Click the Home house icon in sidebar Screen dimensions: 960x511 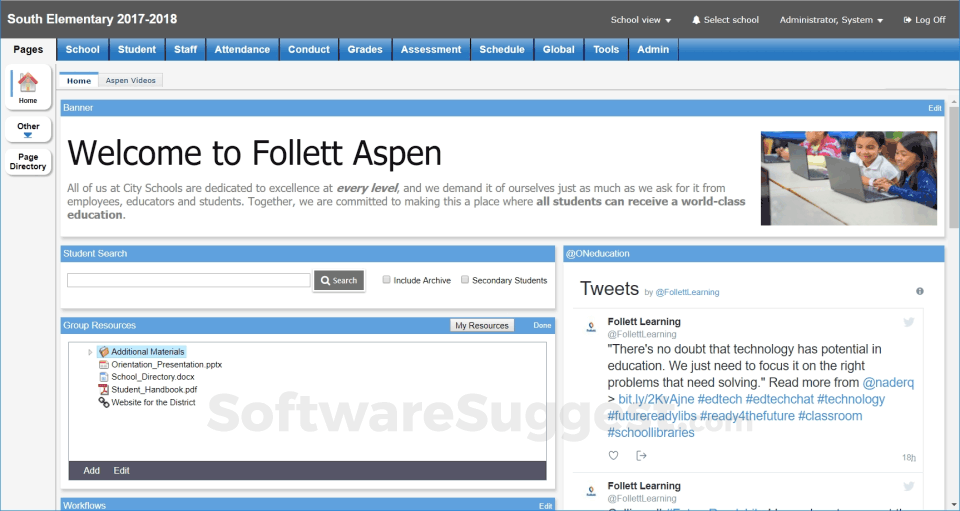pyautogui.click(x=28, y=83)
